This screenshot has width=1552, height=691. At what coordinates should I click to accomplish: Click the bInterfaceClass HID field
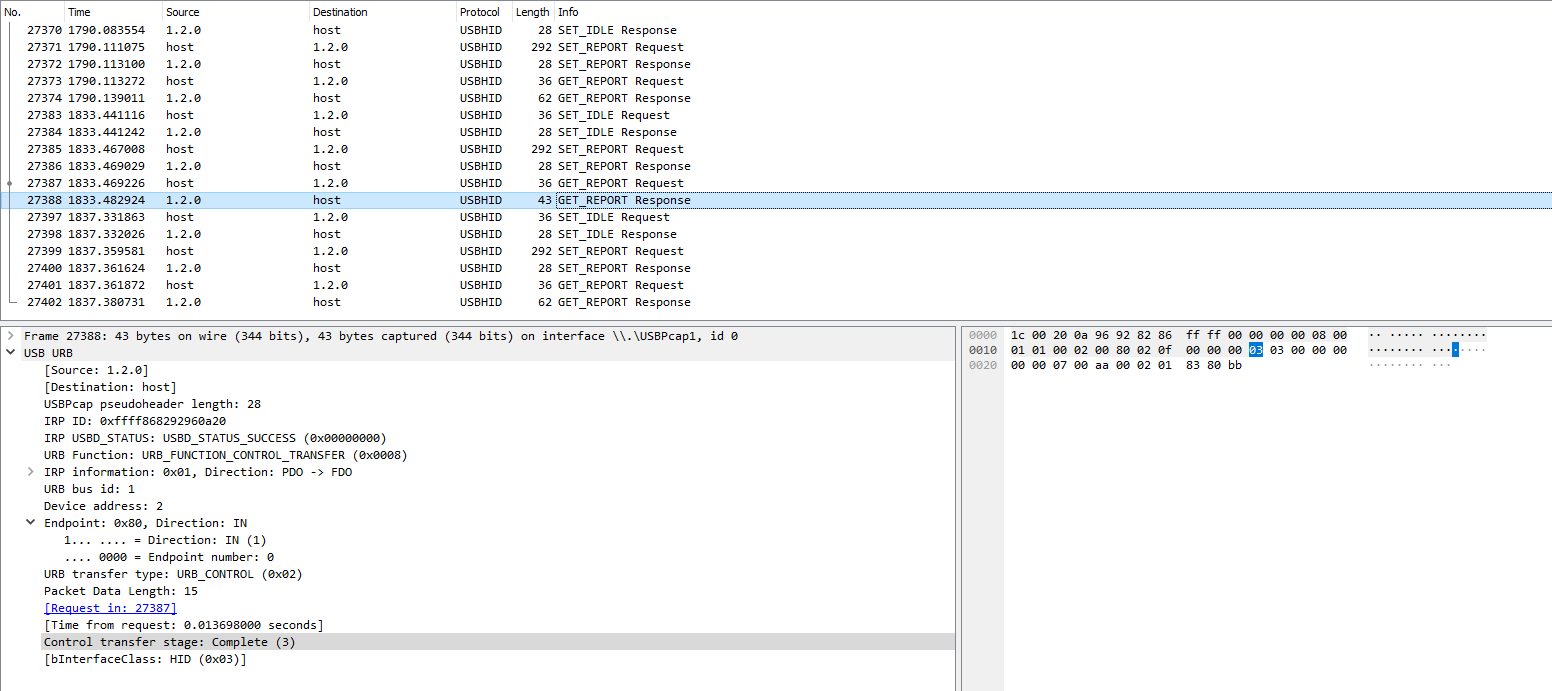145,659
